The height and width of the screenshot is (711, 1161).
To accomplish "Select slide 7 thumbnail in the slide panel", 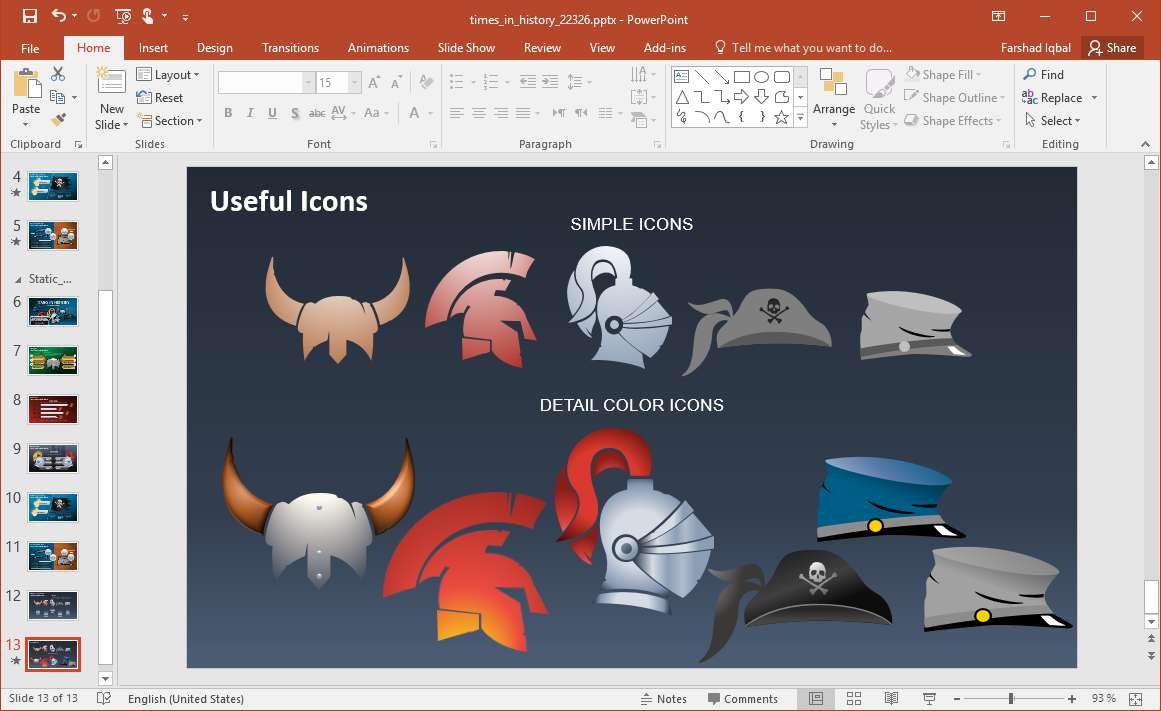I will [x=52, y=360].
